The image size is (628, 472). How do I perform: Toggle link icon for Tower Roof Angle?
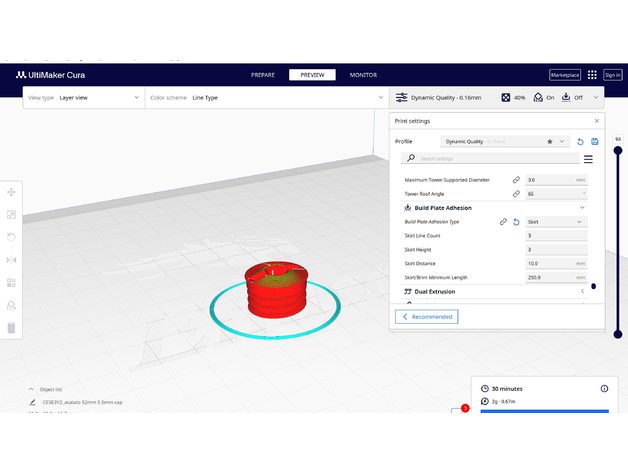[x=516, y=194]
